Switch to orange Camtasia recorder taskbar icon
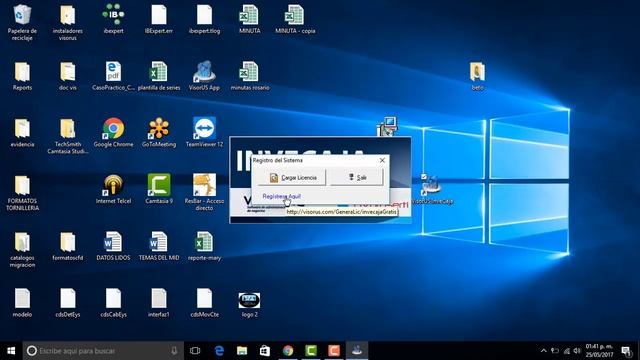The width and height of the screenshot is (640, 360). point(334,351)
